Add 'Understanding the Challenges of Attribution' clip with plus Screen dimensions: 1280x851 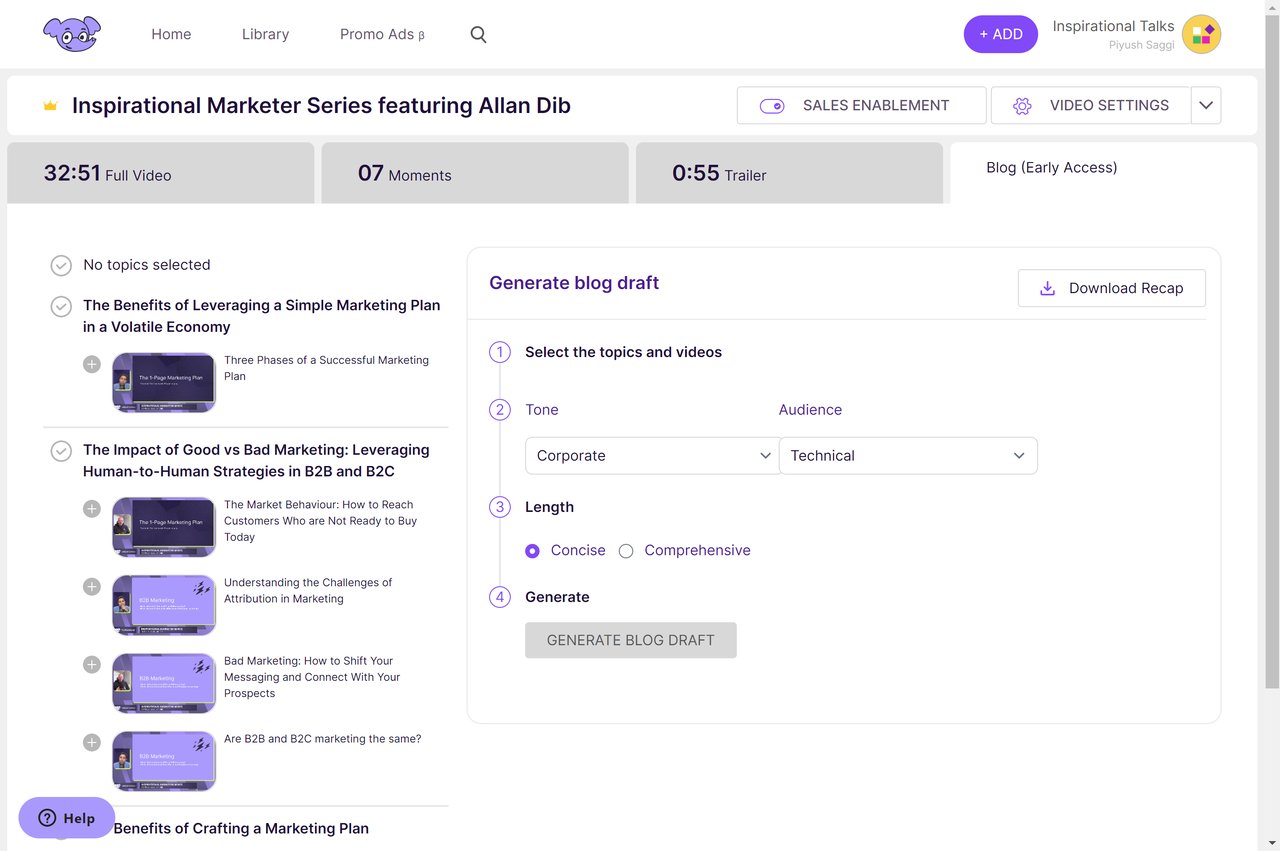92,587
